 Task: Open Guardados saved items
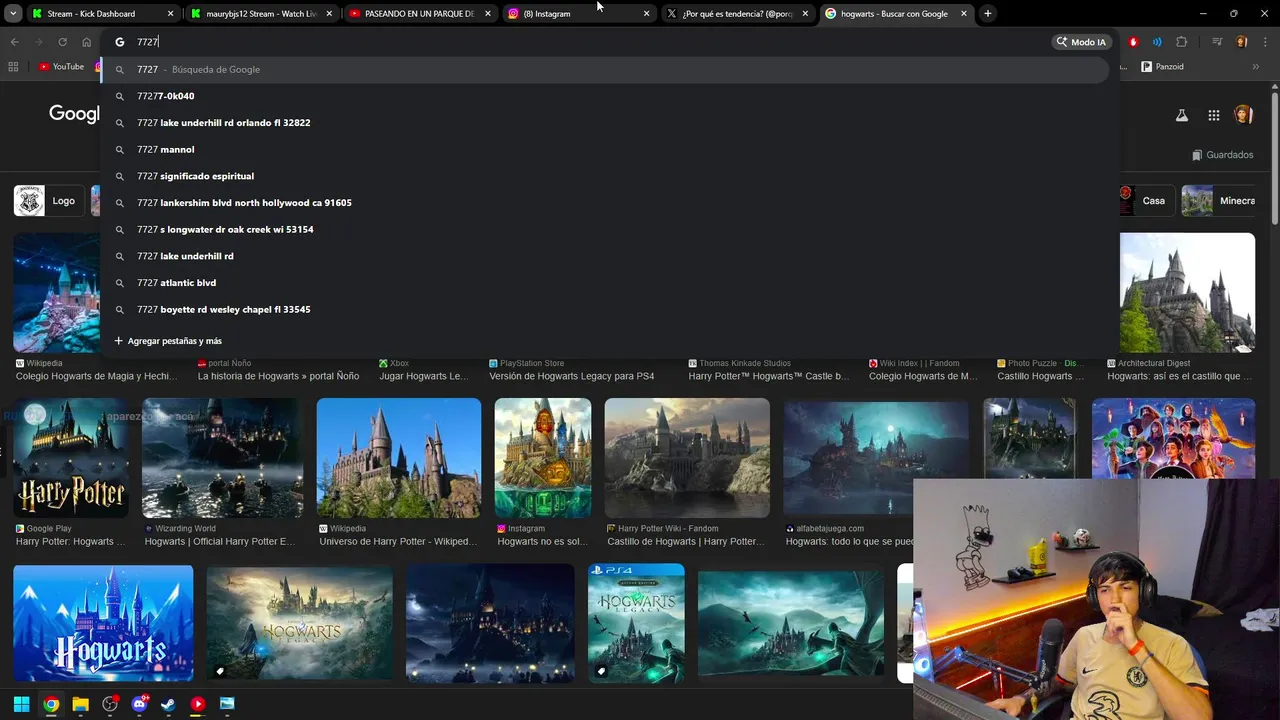click(x=1223, y=155)
